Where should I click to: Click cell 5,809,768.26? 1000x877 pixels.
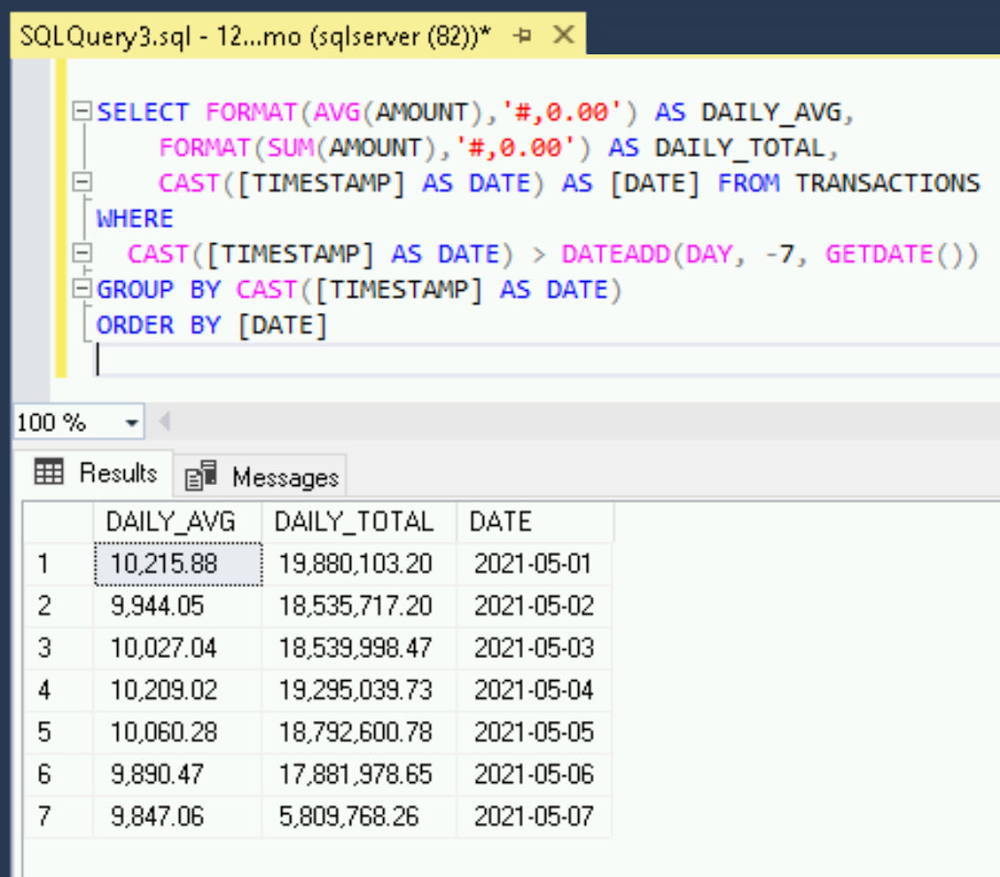[x=359, y=816]
